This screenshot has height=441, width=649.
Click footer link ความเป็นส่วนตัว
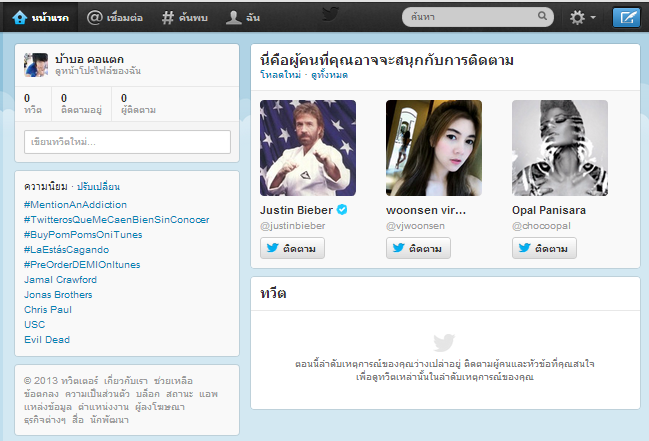click(97, 394)
